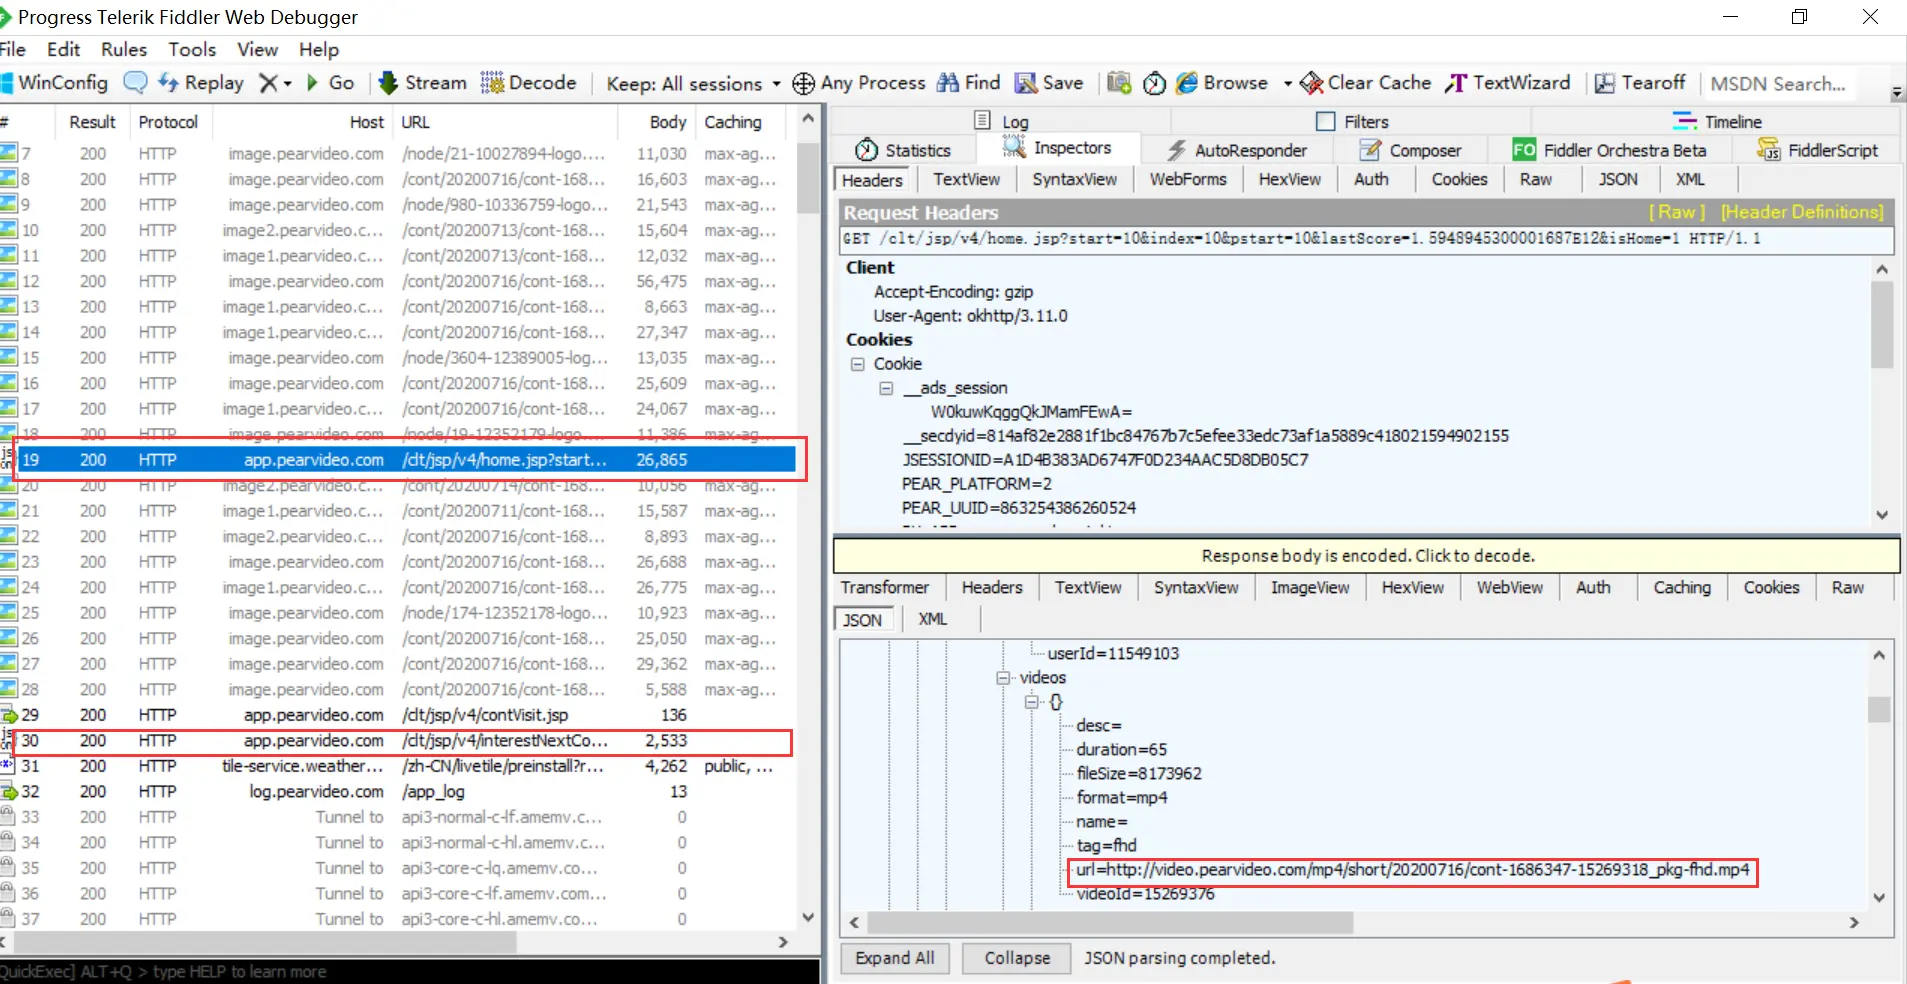Viewport: 1907px width, 984px height.
Task: Select session 29 contVisit.jsp row
Action: [400, 715]
